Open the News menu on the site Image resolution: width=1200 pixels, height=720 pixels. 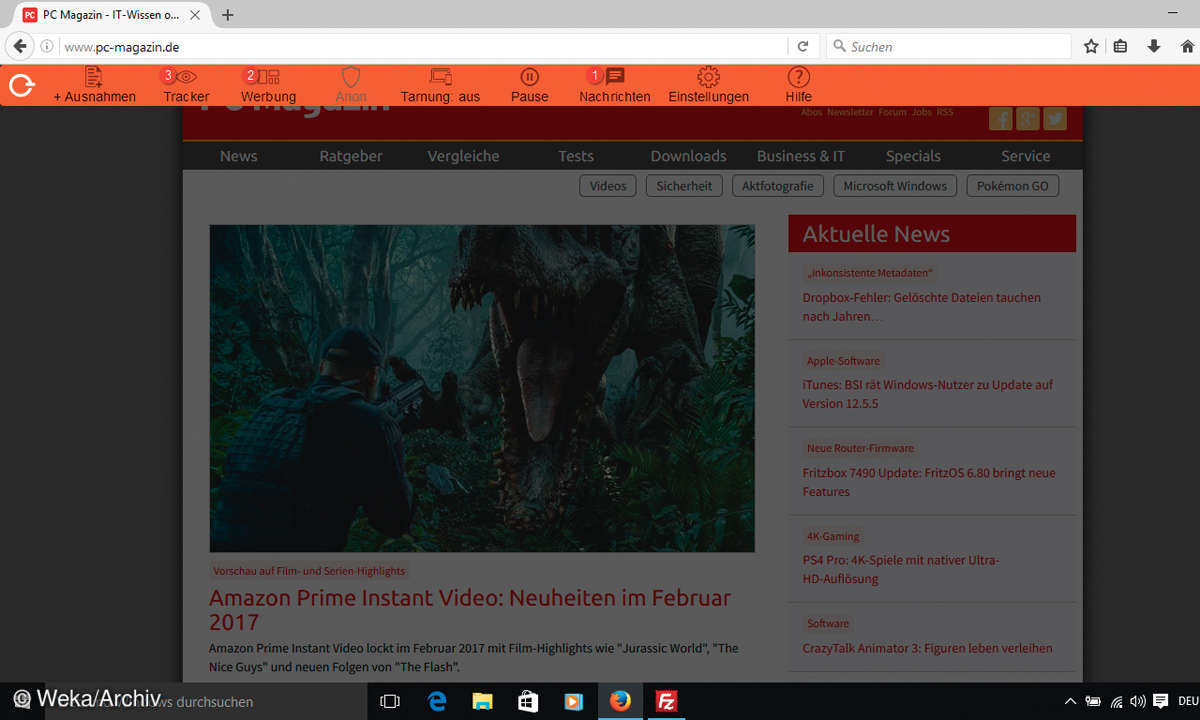click(x=238, y=156)
